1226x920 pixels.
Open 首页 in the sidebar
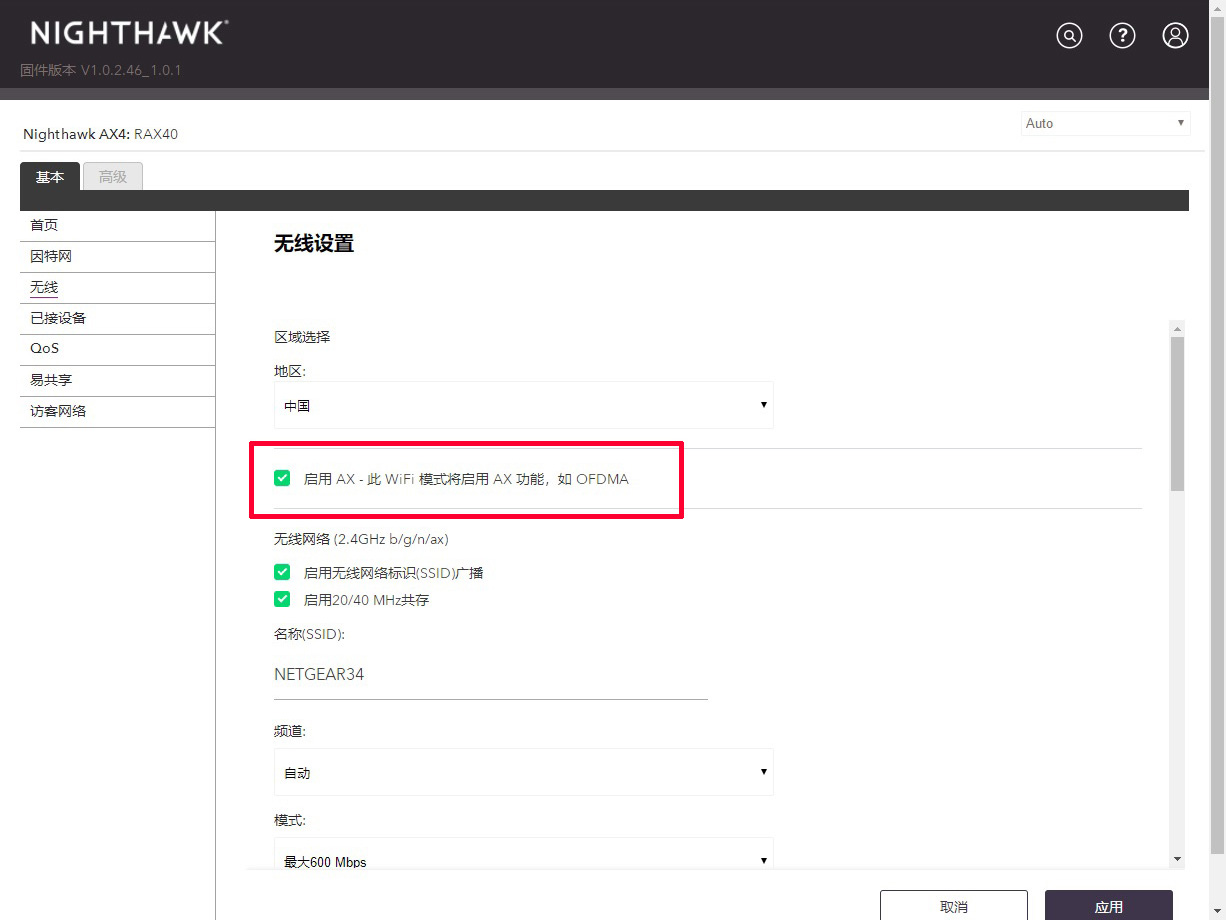[x=117, y=226]
